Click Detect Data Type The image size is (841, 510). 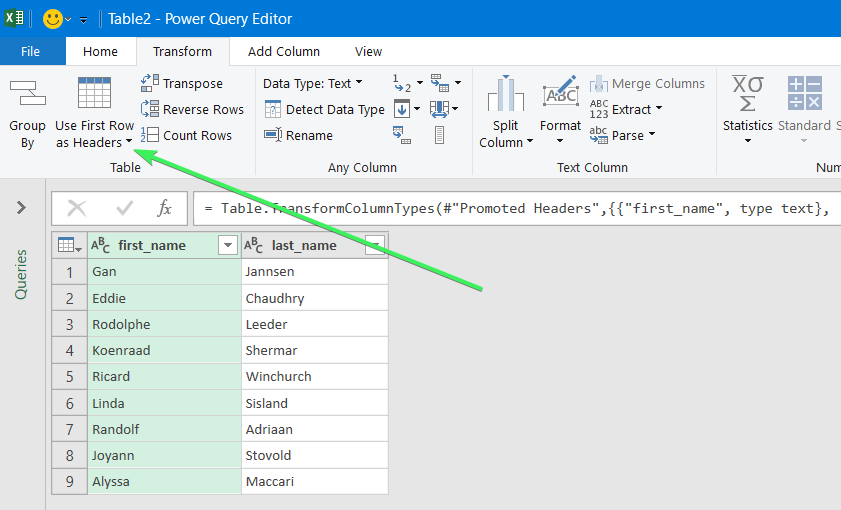click(x=324, y=109)
